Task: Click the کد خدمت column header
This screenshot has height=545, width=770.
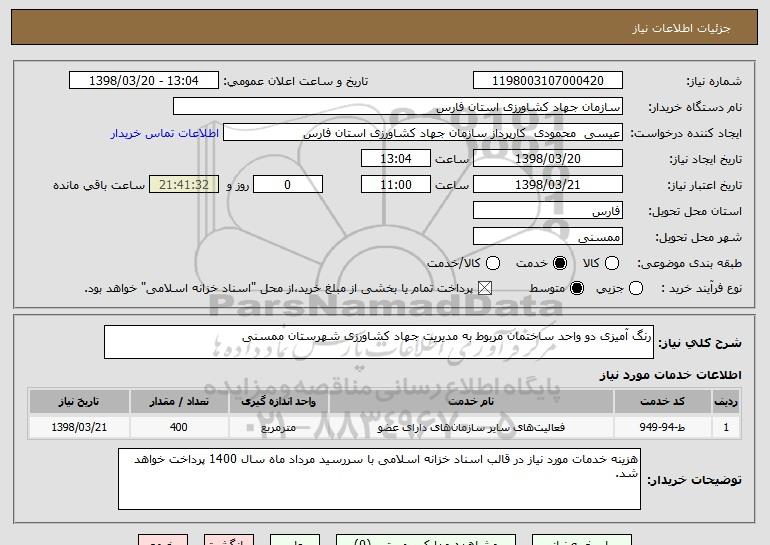Action: 662,402
